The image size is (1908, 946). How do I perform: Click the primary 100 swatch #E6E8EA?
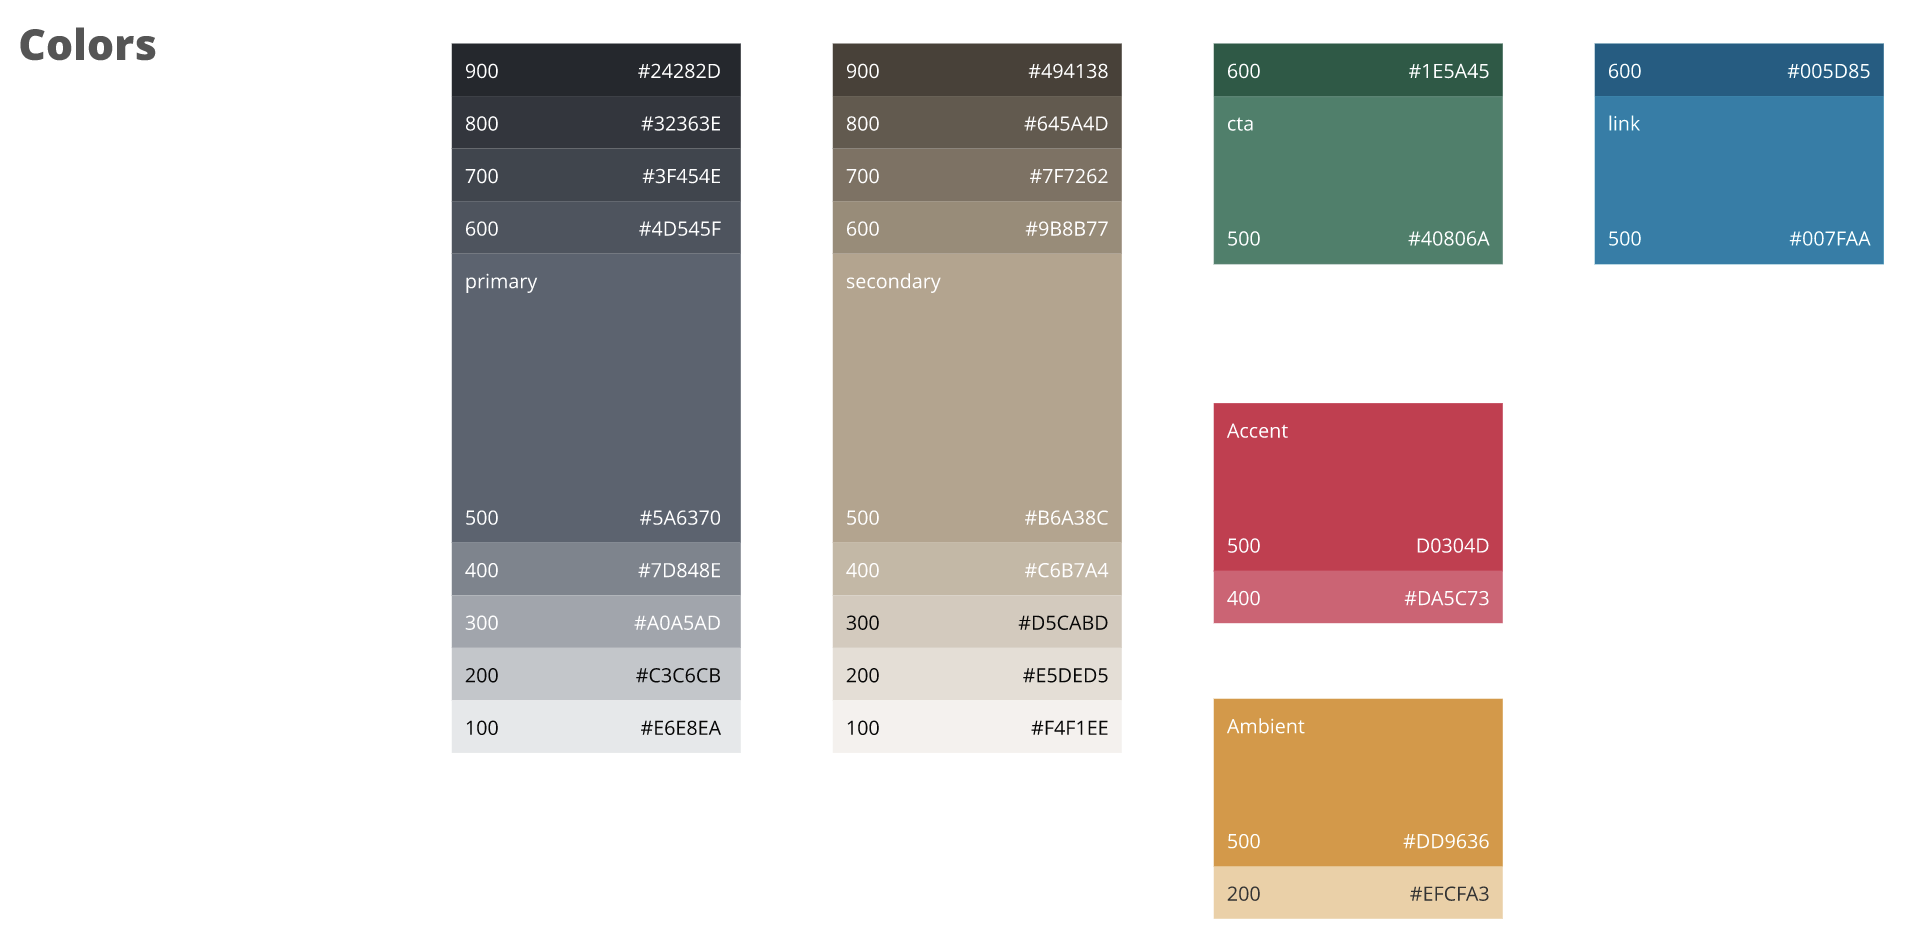595,727
